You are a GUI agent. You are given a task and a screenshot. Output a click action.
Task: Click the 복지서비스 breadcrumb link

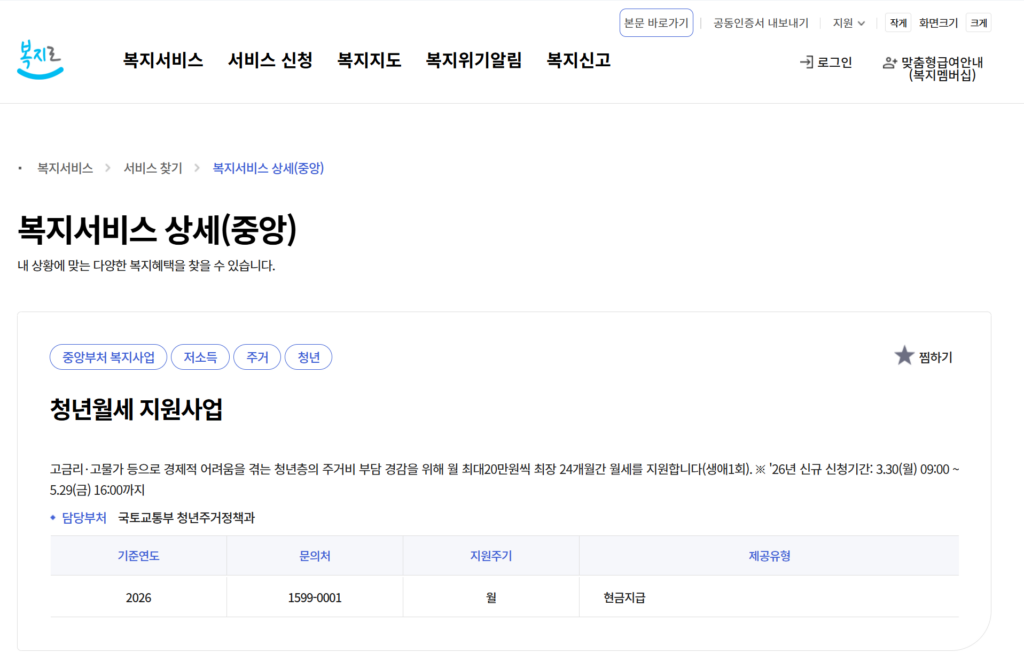tap(65, 168)
